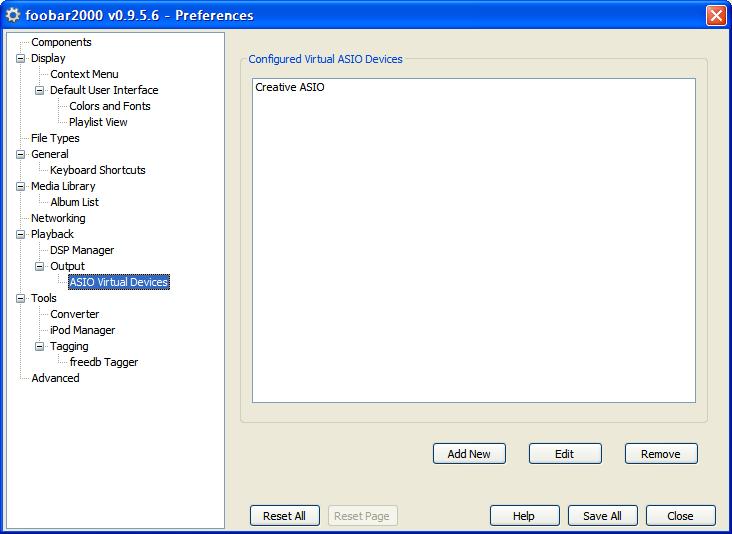Click the Add New button

(469, 454)
